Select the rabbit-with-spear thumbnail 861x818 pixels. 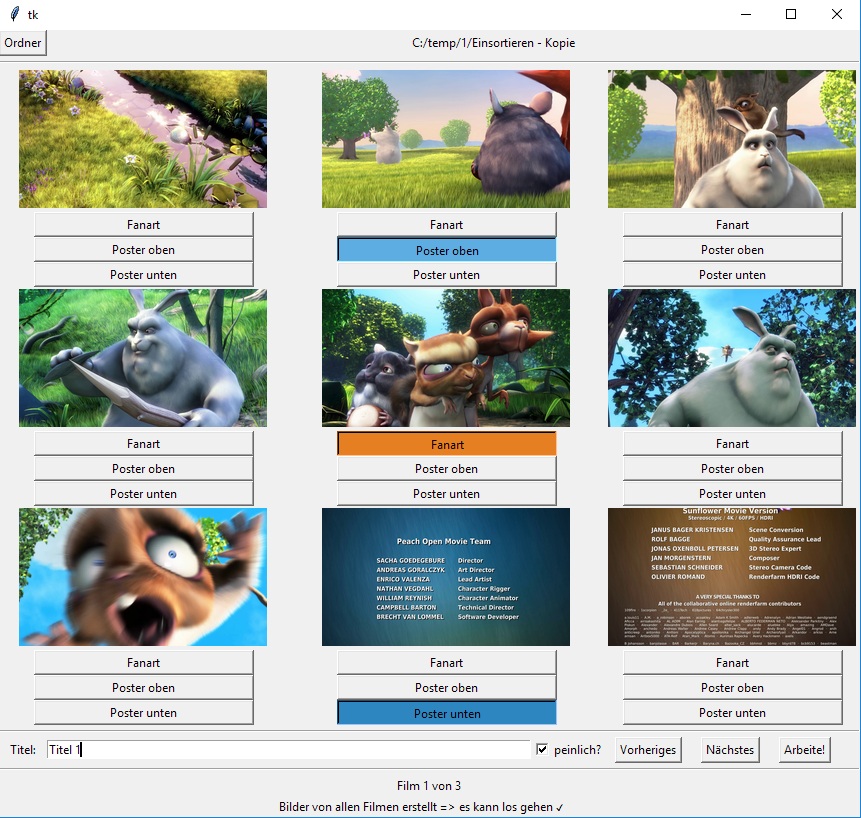click(x=143, y=358)
